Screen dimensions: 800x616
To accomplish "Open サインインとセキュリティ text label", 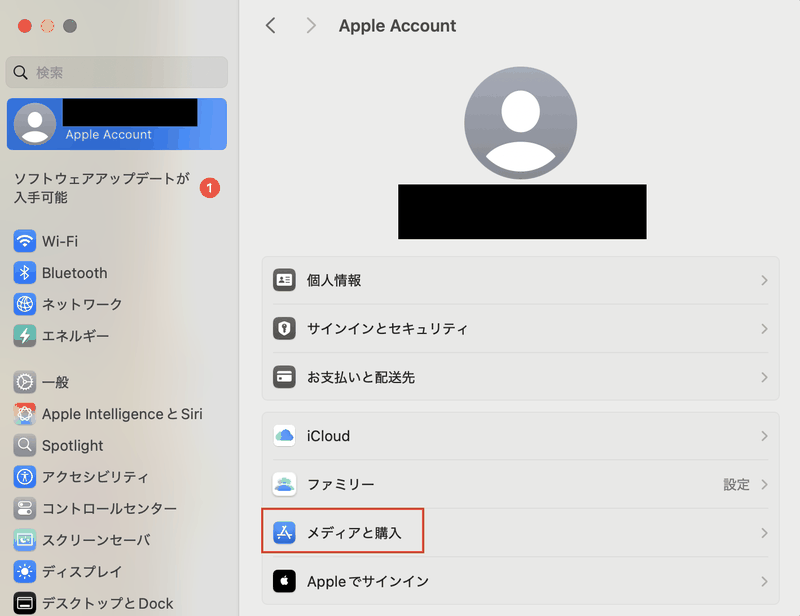I will [x=387, y=329].
